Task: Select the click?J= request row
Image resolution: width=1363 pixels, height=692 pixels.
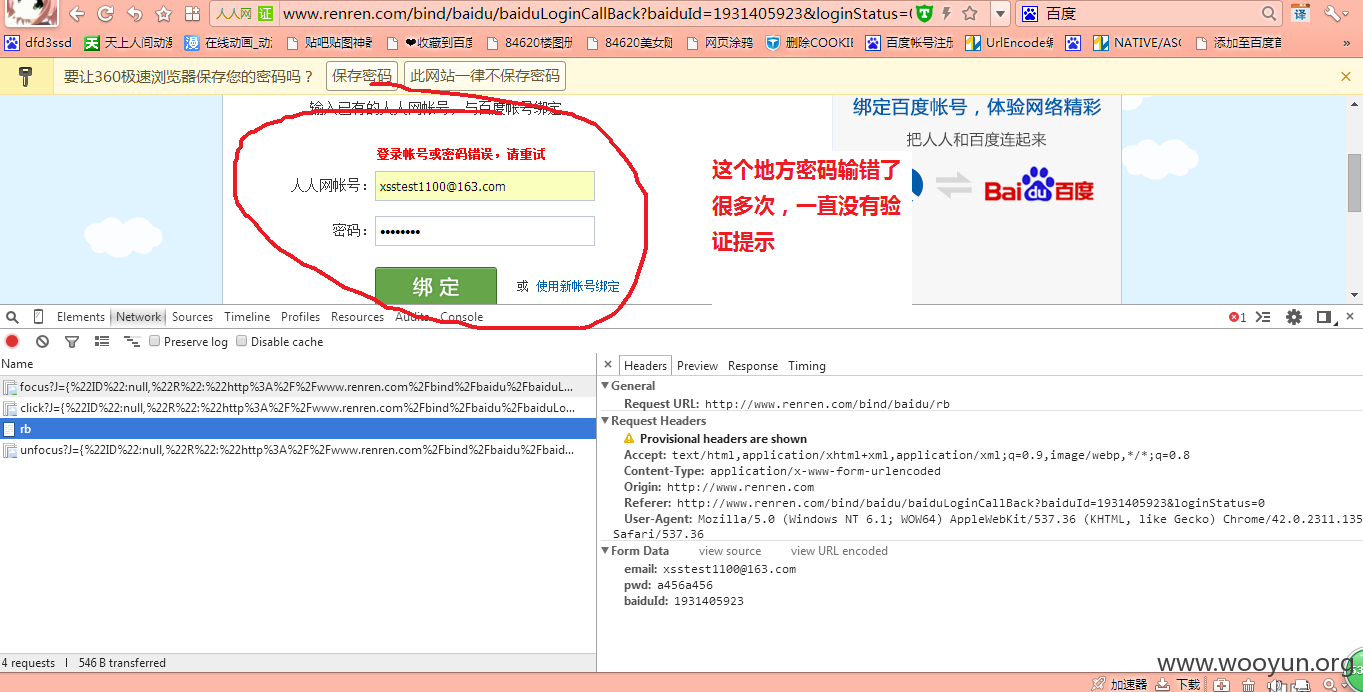Action: [x=298, y=408]
